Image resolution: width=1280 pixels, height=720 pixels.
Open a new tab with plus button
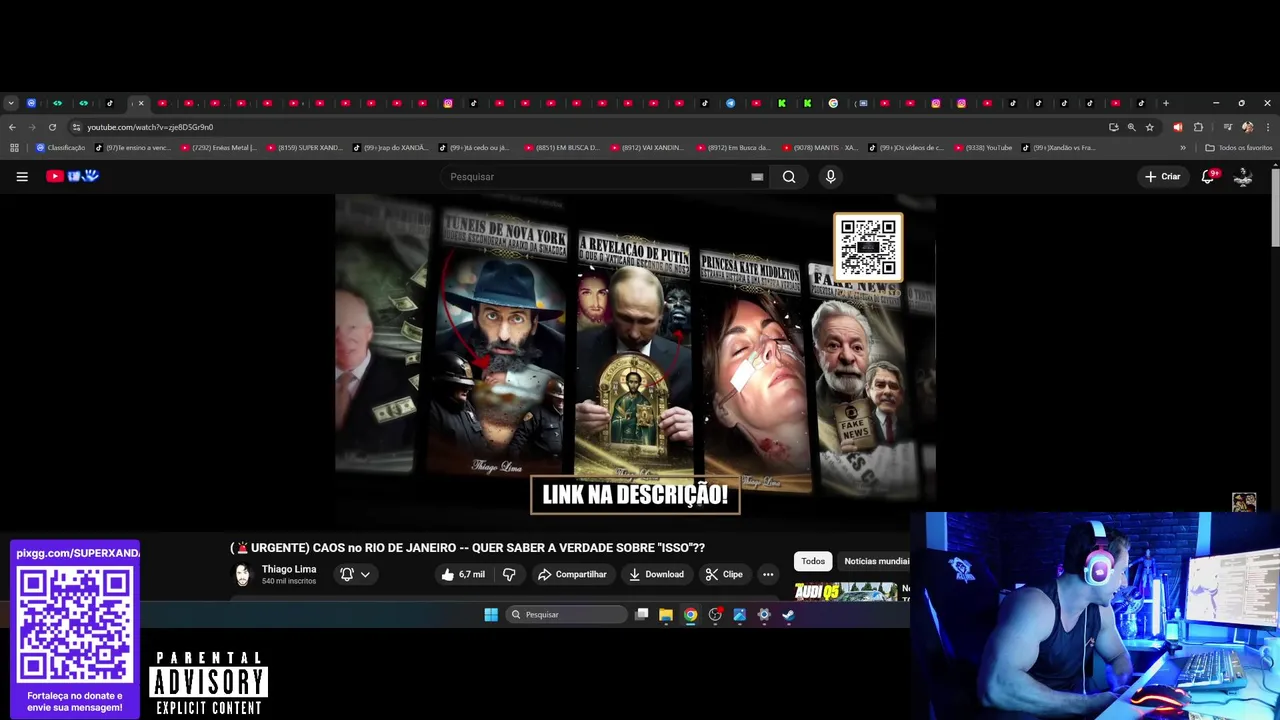pos(1165,103)
